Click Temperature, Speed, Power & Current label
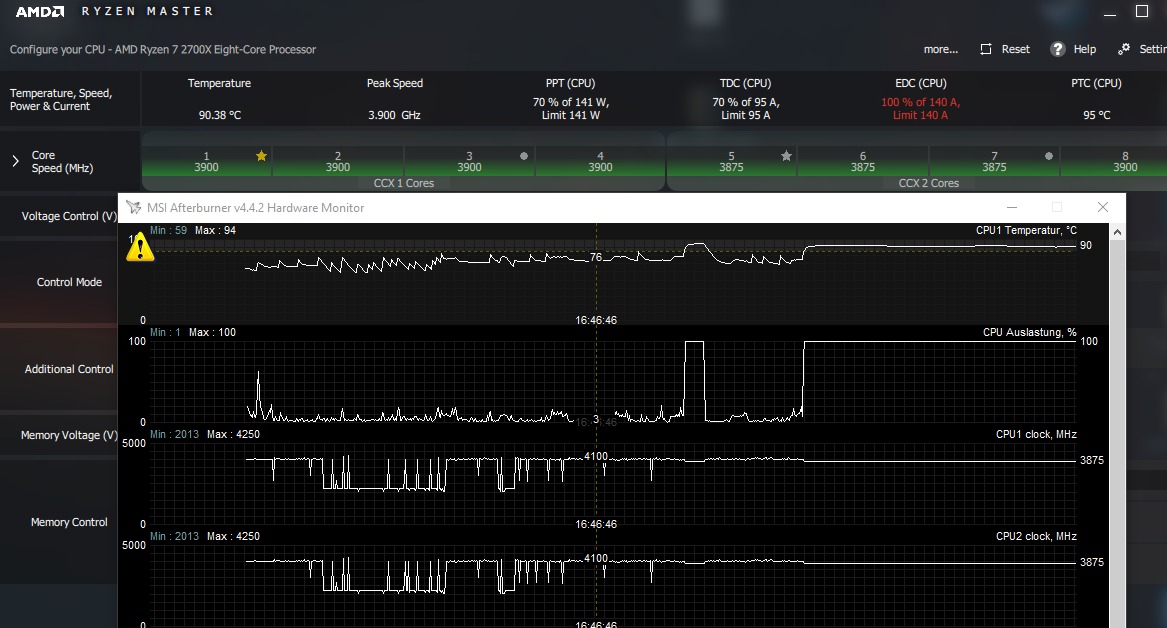This screenshot has width=1167, height=628. [61, 100]
